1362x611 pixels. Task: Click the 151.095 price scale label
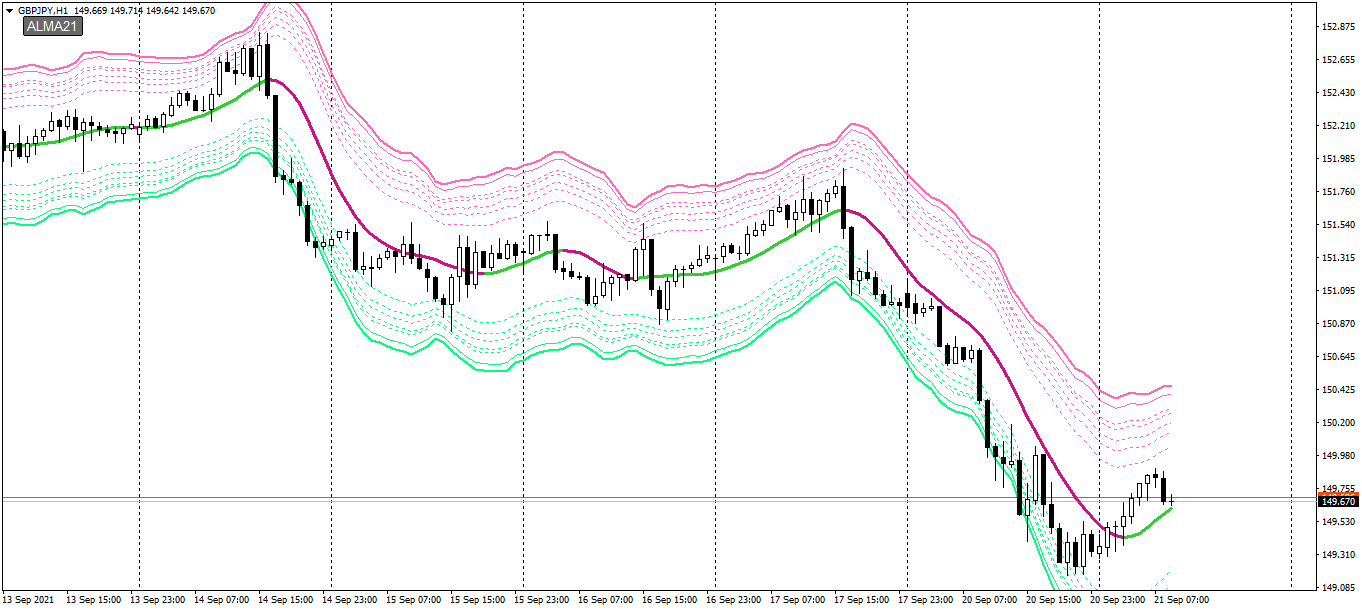[1338, 290]
